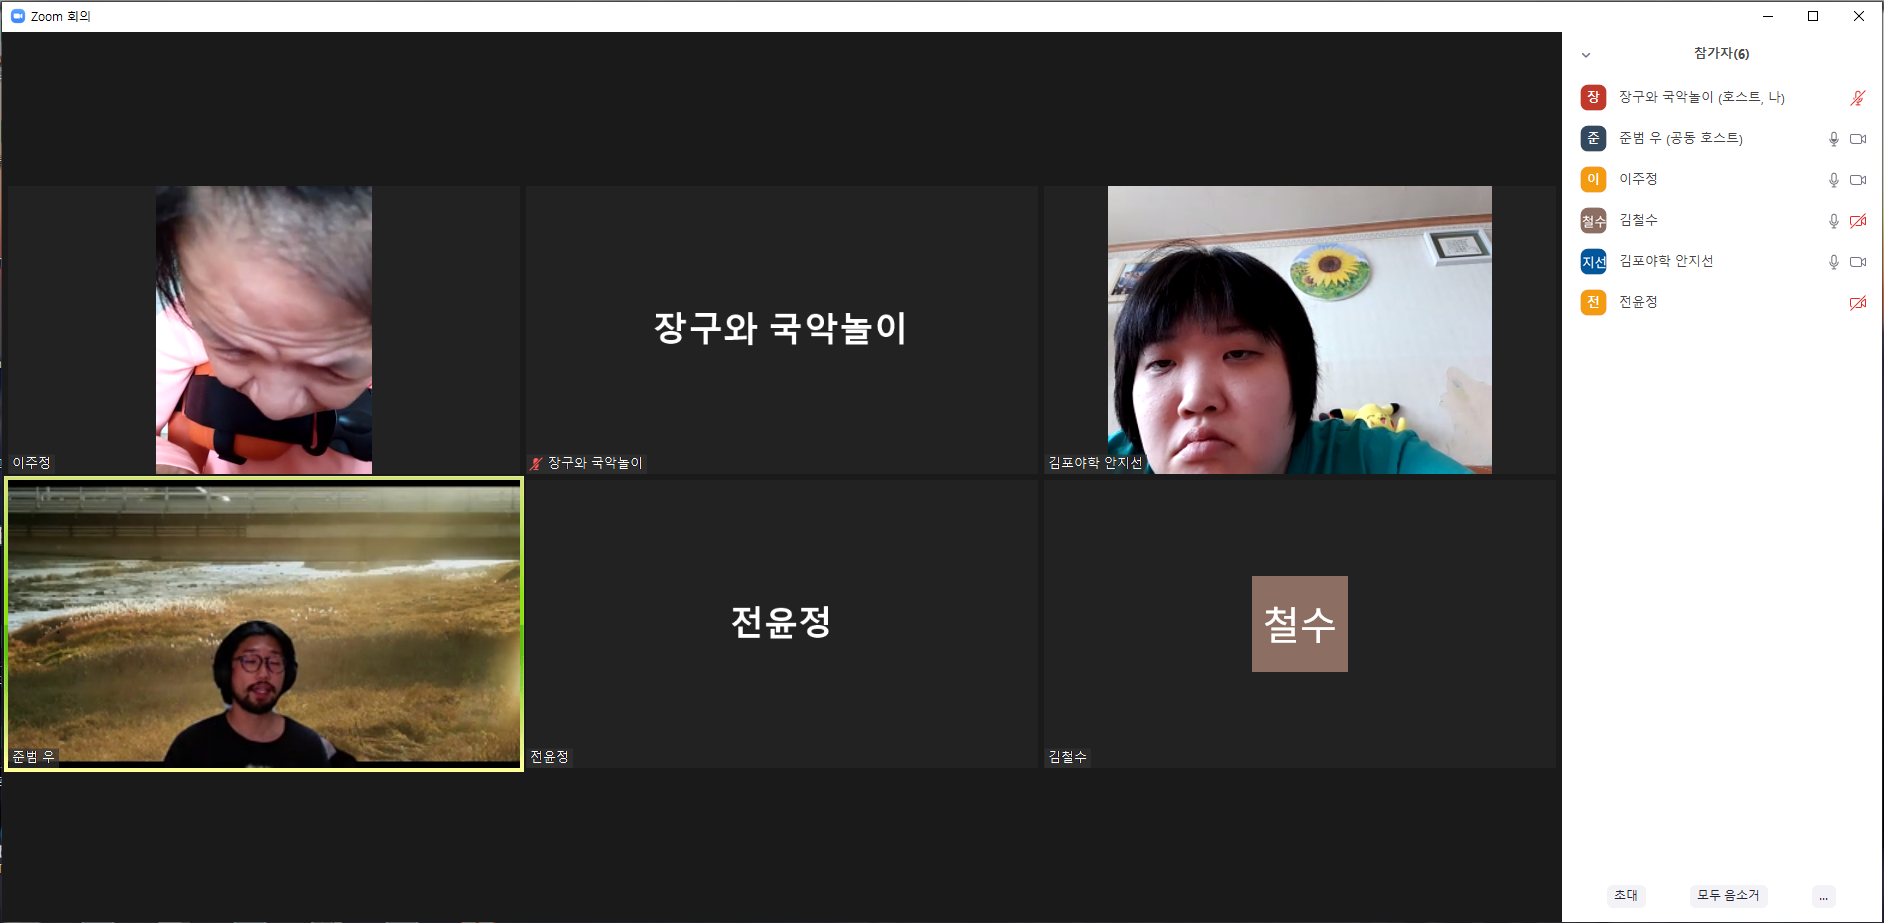
Task: Select the 장구와 국악놀이 center tile
Action: (781, 330)
